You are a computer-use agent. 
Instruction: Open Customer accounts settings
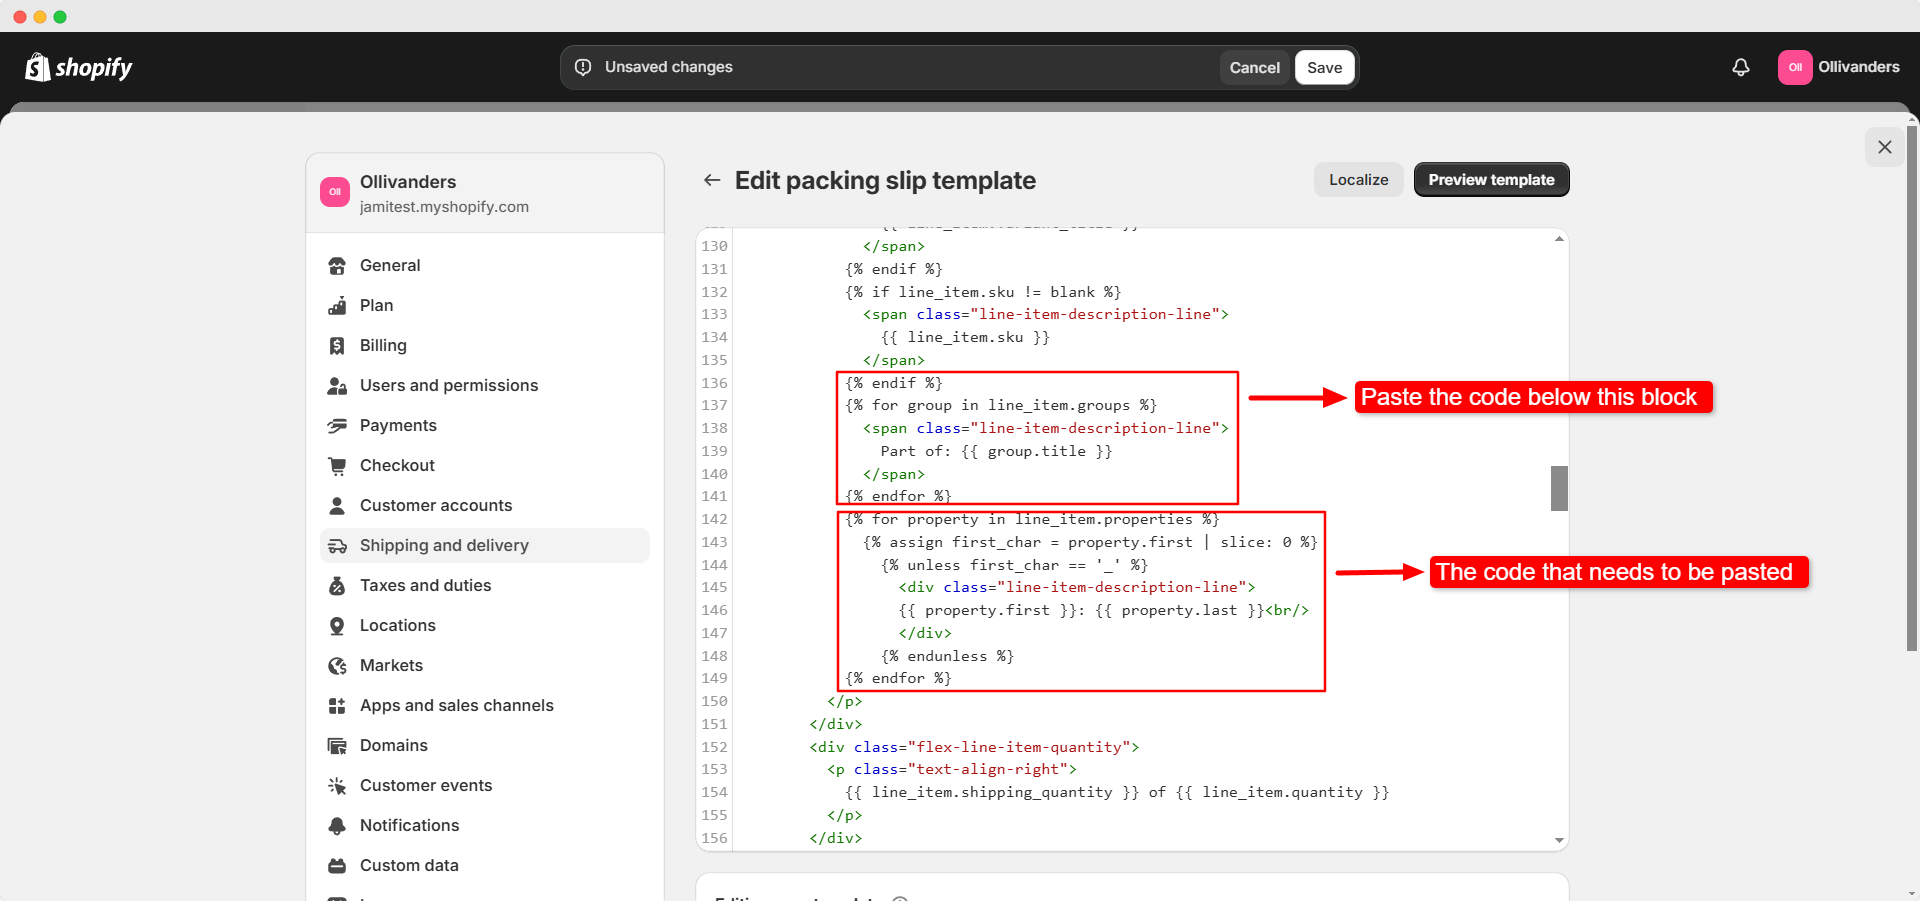tap(485, 506)
